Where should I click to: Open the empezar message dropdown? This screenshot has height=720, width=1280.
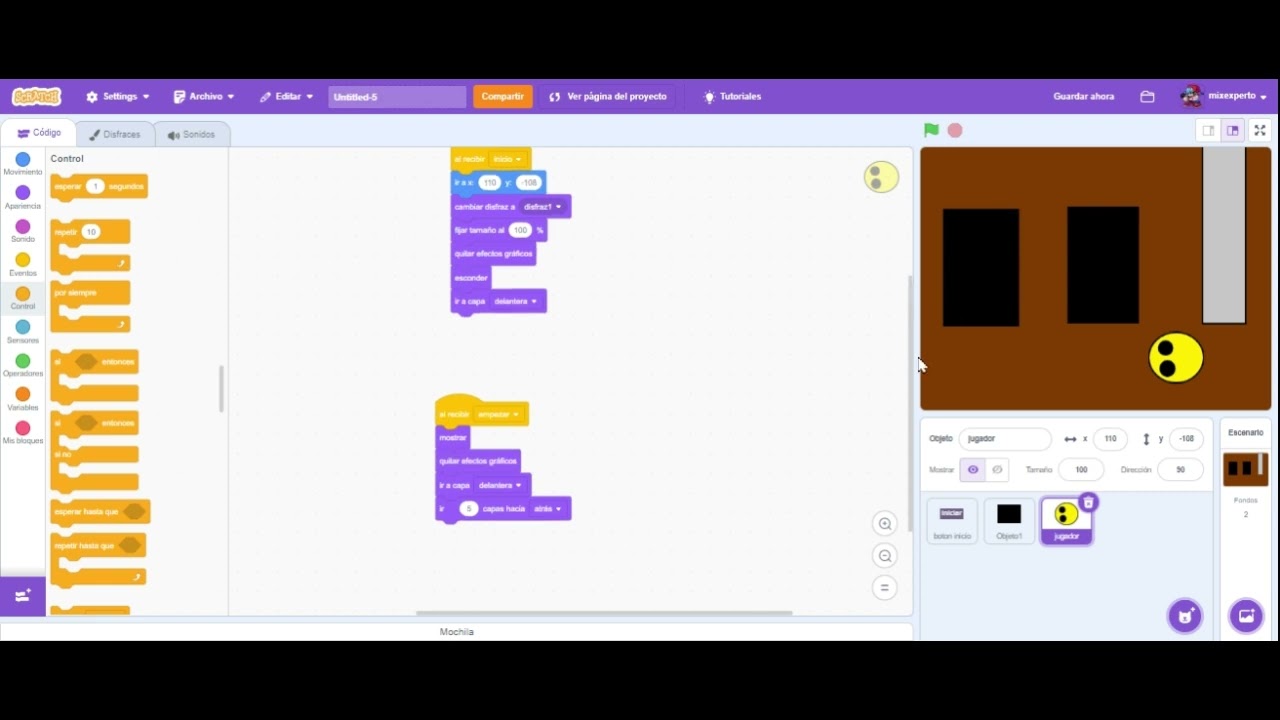(498, 414)
